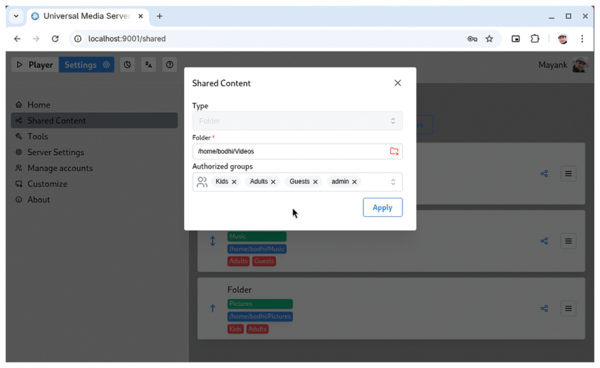Click the Apply button
Screen dimensions: 600x368
tap(383, 207)
